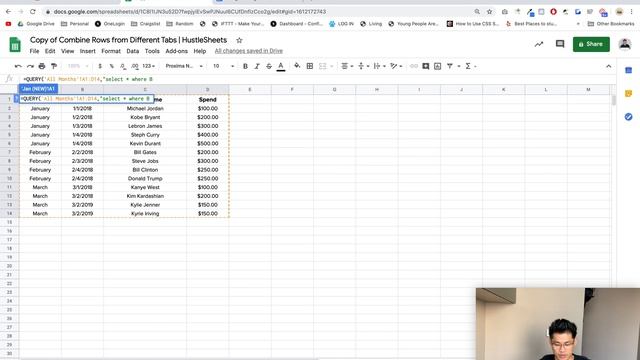Open the cell borders options
Screen dimensions: 640x360
click(x=310, y=66)
